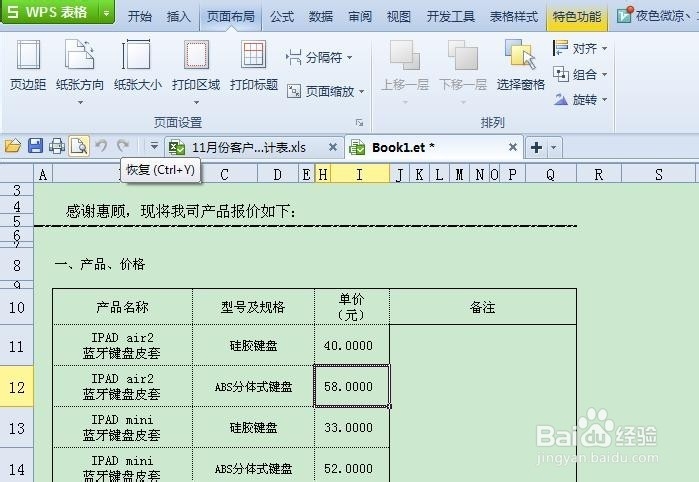This screenshot has height=482, width=699.
Task: Open the 页面缩放 page scaling menu
Action: coord(325,91)
